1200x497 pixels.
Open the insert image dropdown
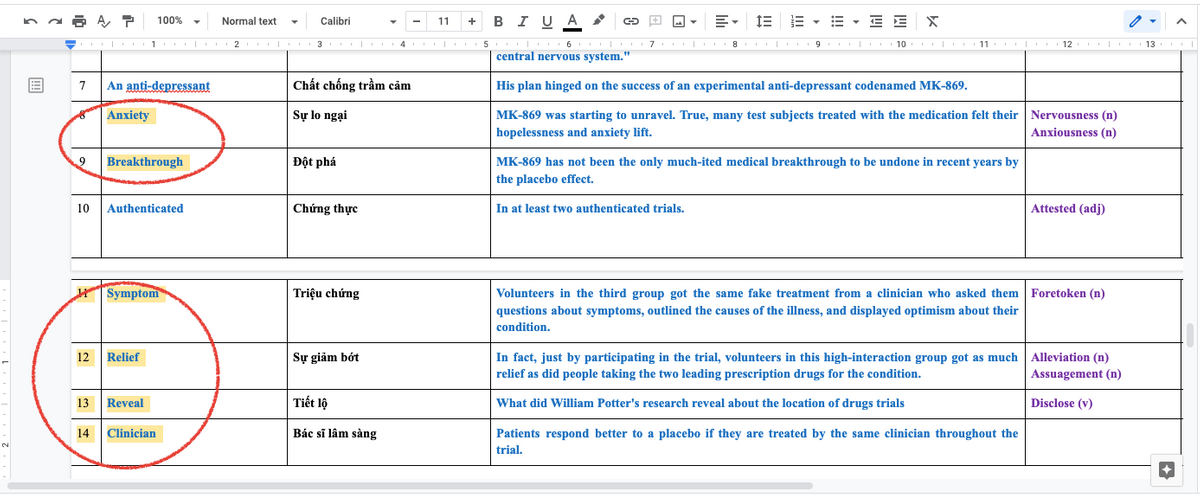(x=686, y=21)
